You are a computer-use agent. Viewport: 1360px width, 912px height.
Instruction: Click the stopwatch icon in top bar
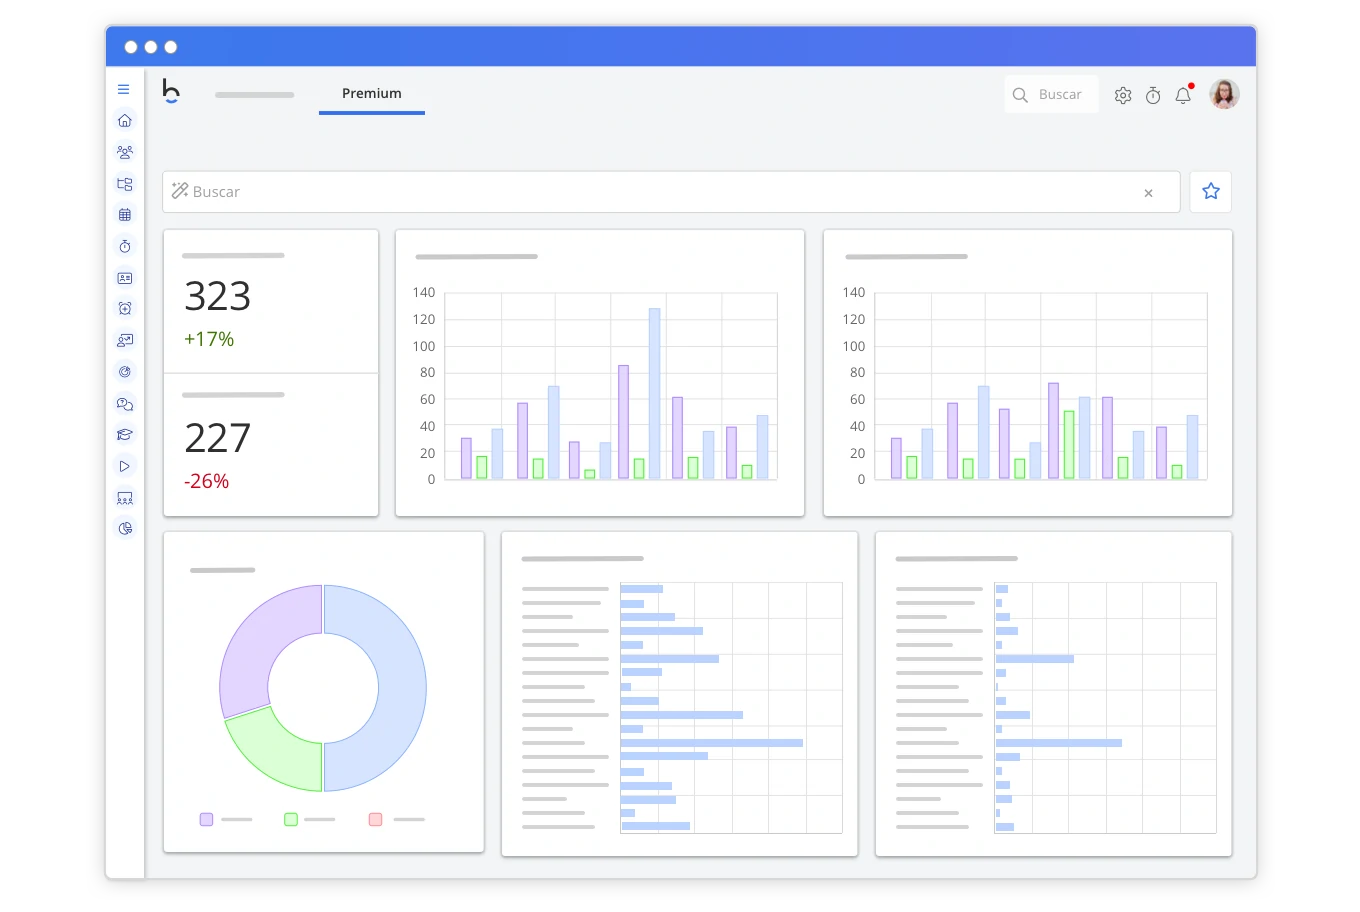(x=1153, y=95)
